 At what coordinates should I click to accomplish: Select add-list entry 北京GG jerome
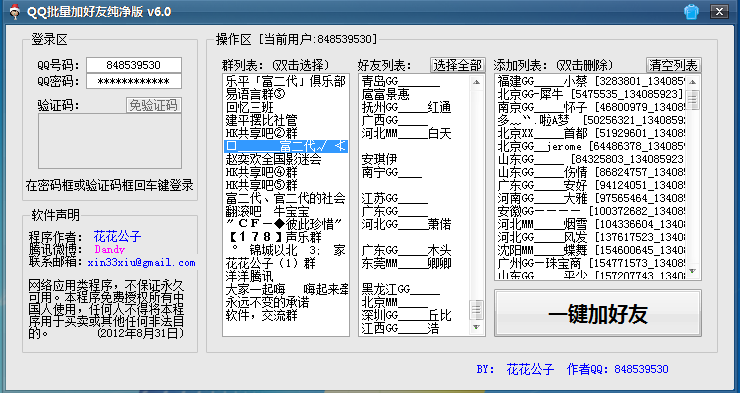click(x=591, y=146)
